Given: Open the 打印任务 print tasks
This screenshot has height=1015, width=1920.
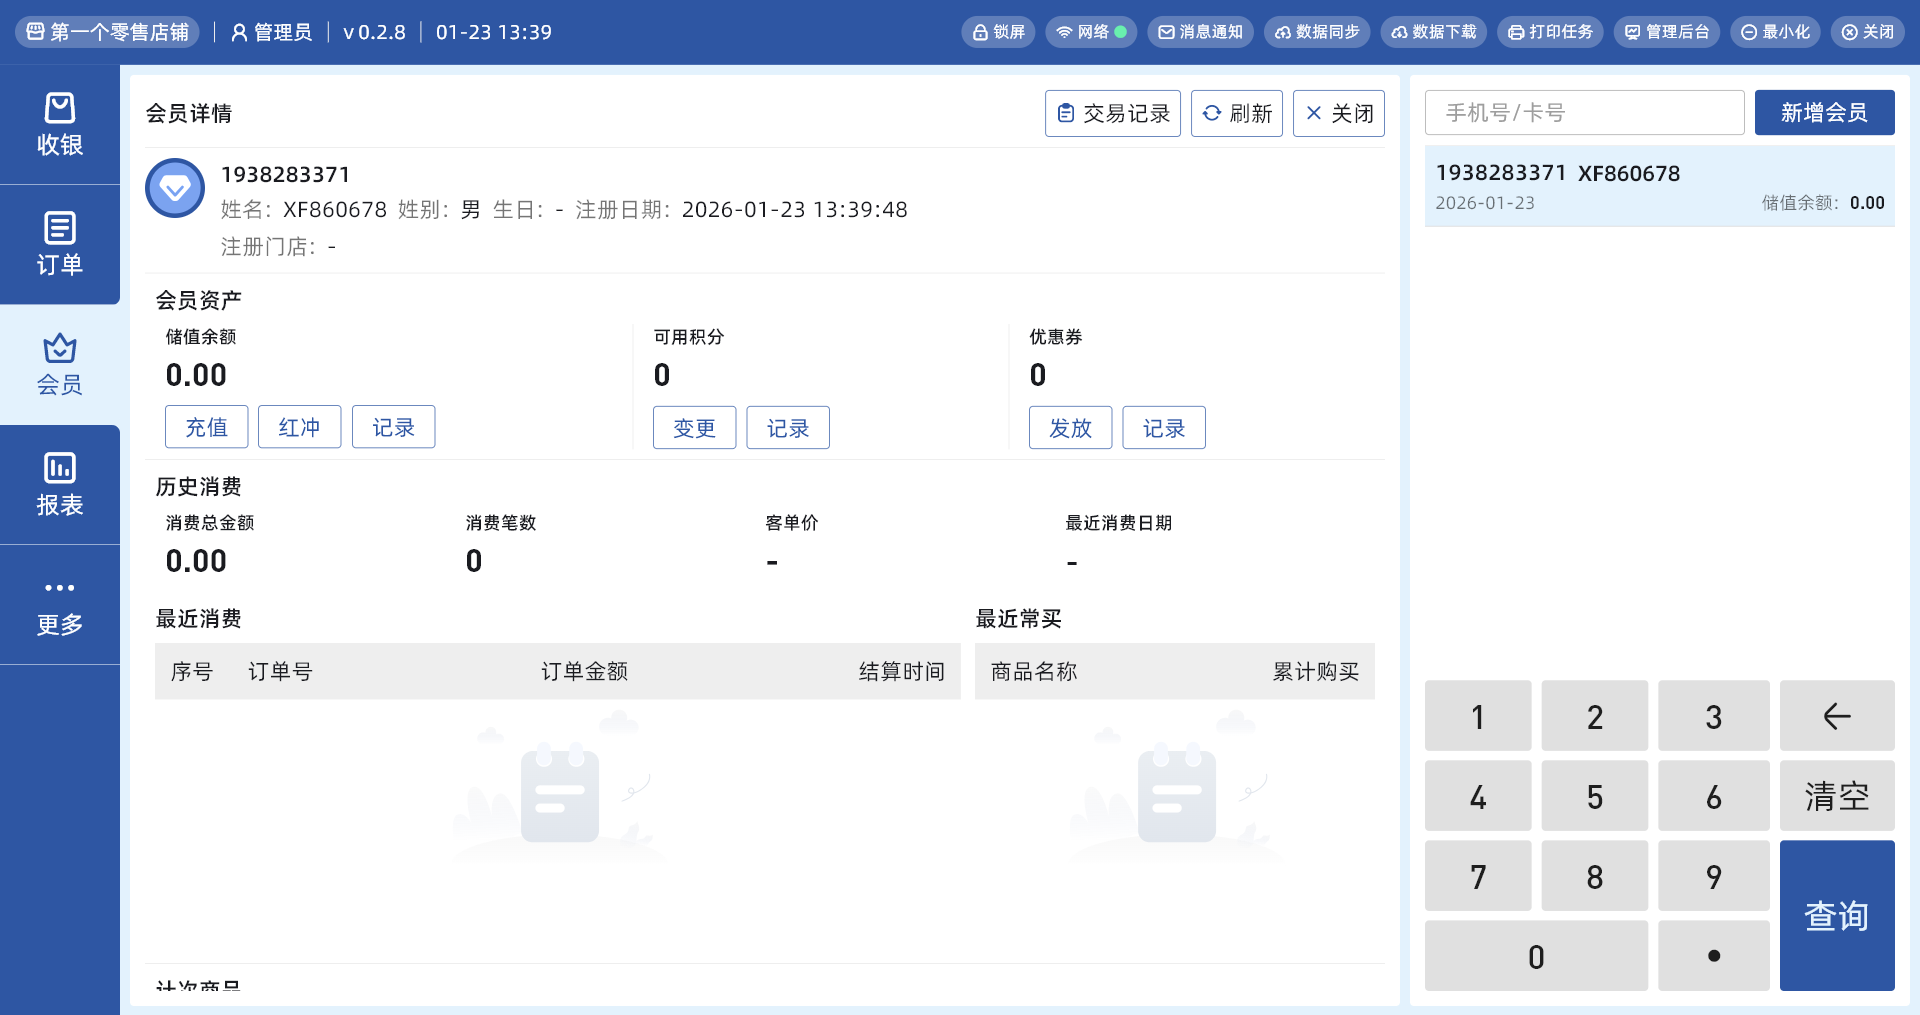Looking at the screenshot, I should 1550,32.
